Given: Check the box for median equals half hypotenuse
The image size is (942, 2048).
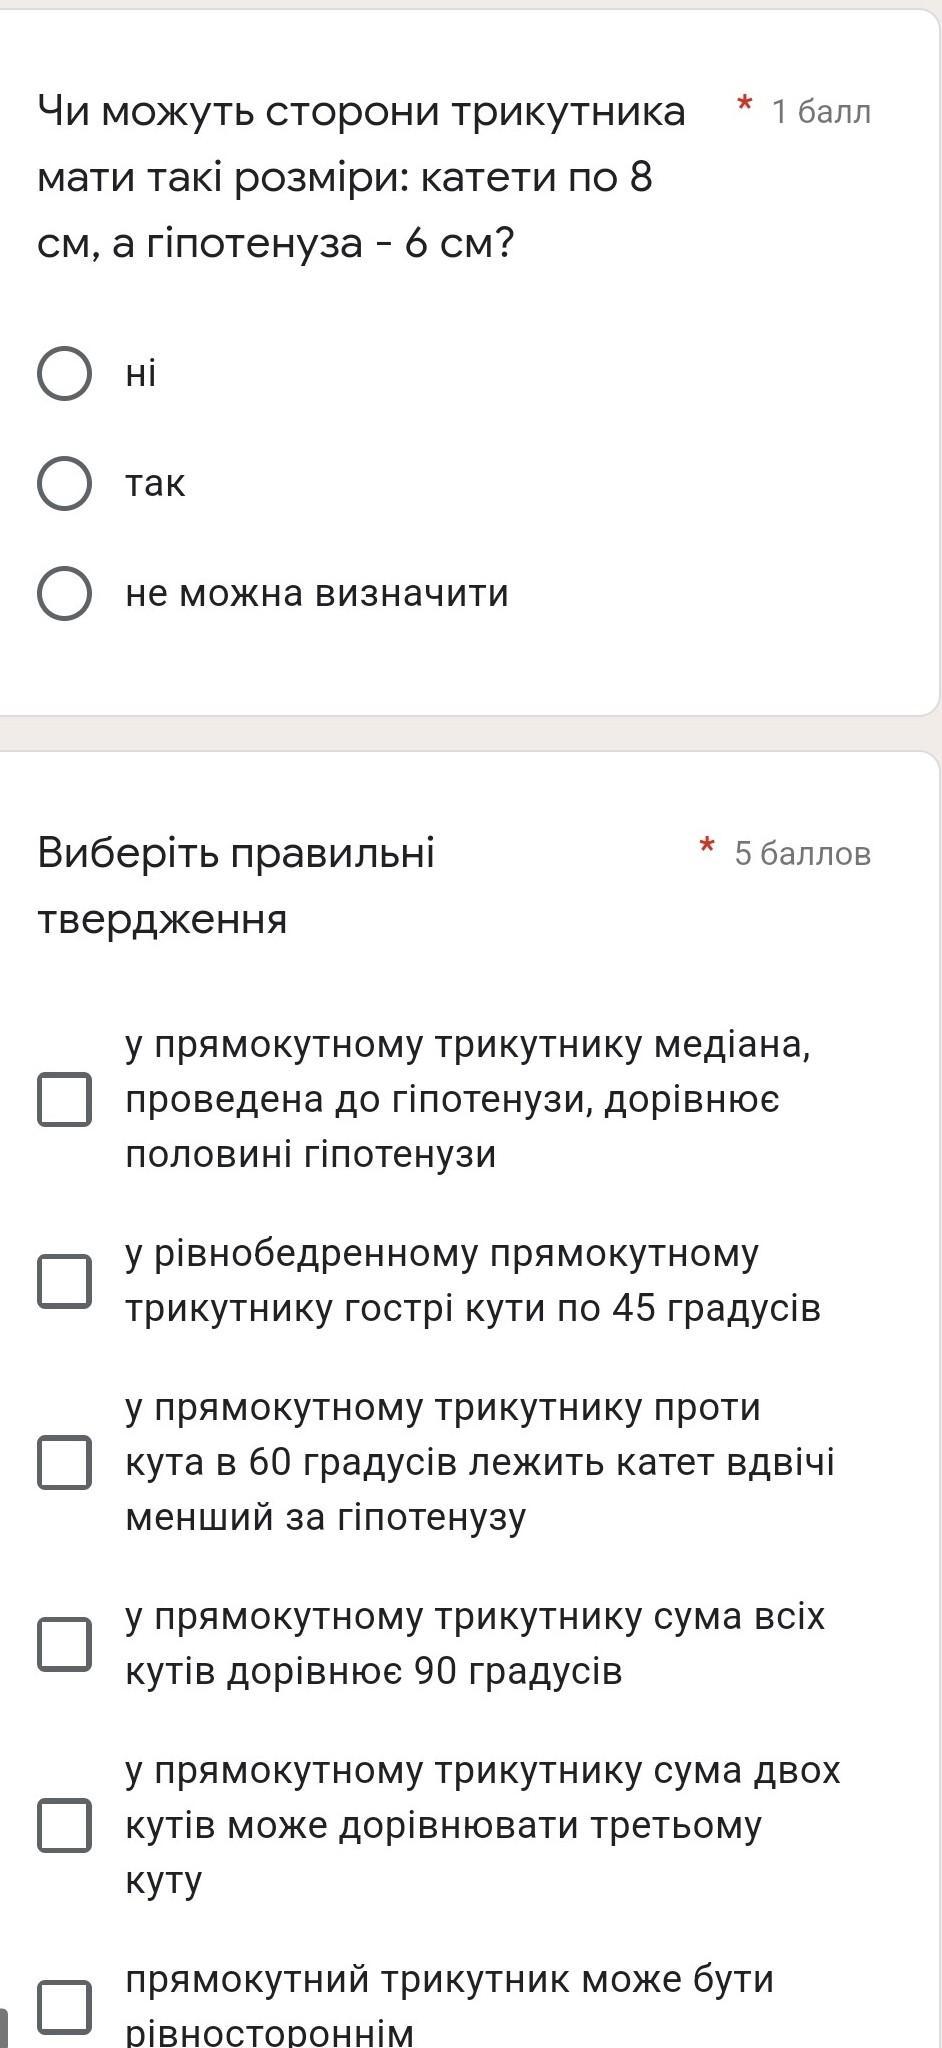Looking at the screenshot, I should tap(65, 1099).
